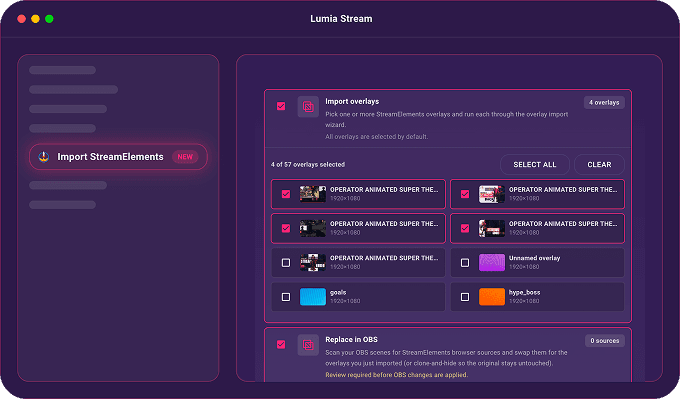
Task: Click the 1920×1080 size under hype_boss
Action: tap(524, 301)
